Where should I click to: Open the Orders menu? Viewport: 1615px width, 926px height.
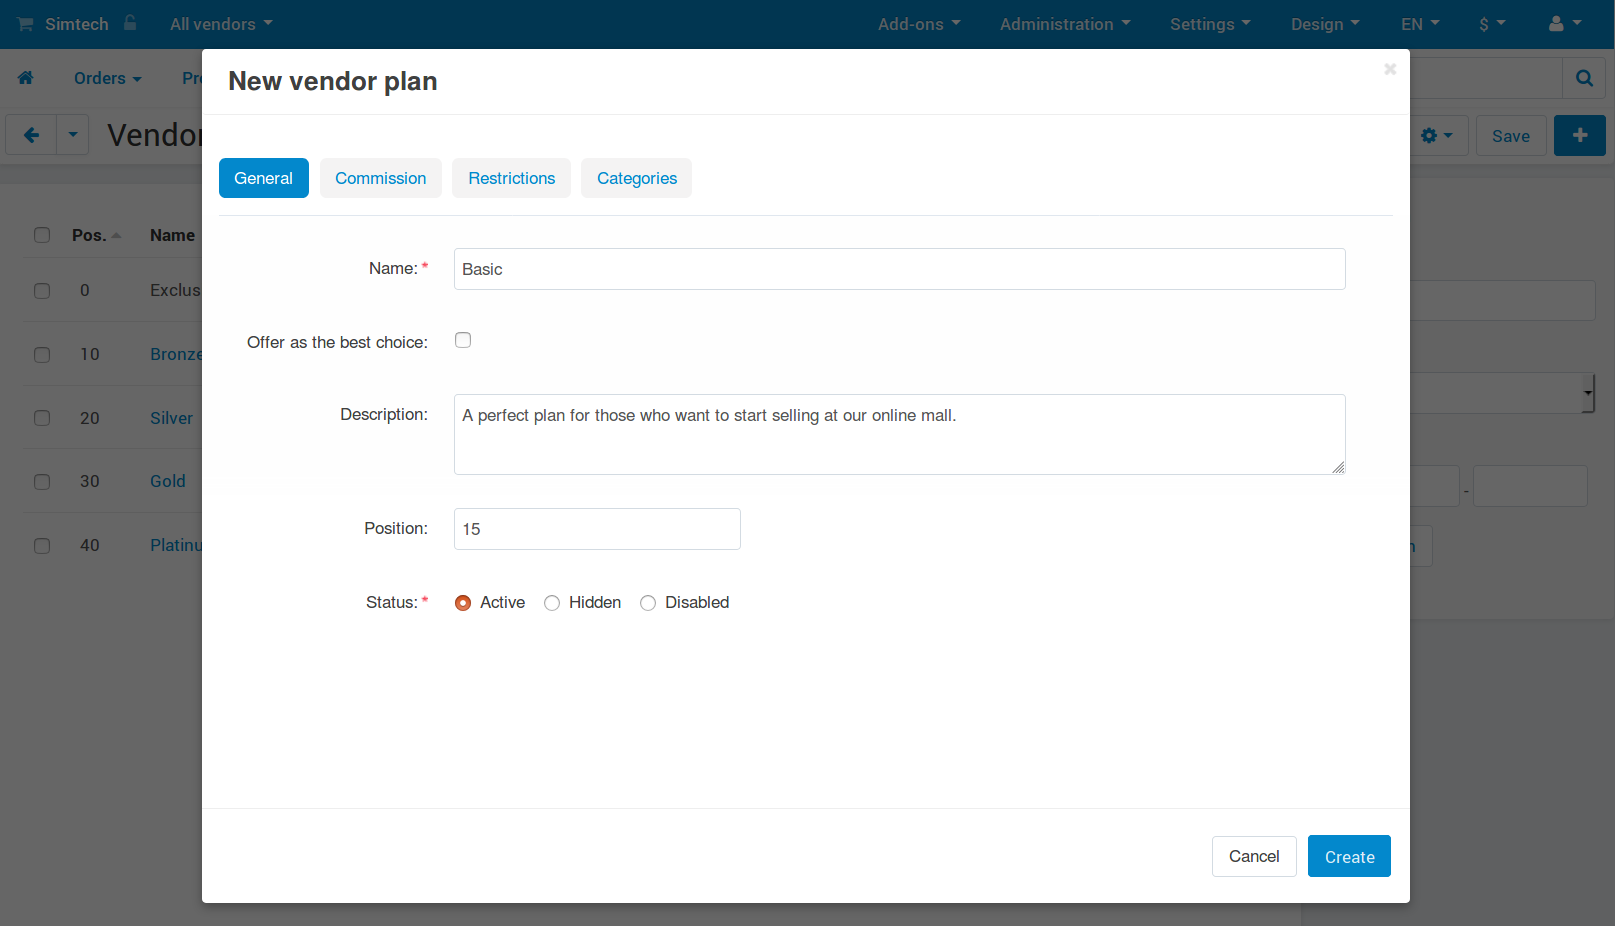(108, 78)
